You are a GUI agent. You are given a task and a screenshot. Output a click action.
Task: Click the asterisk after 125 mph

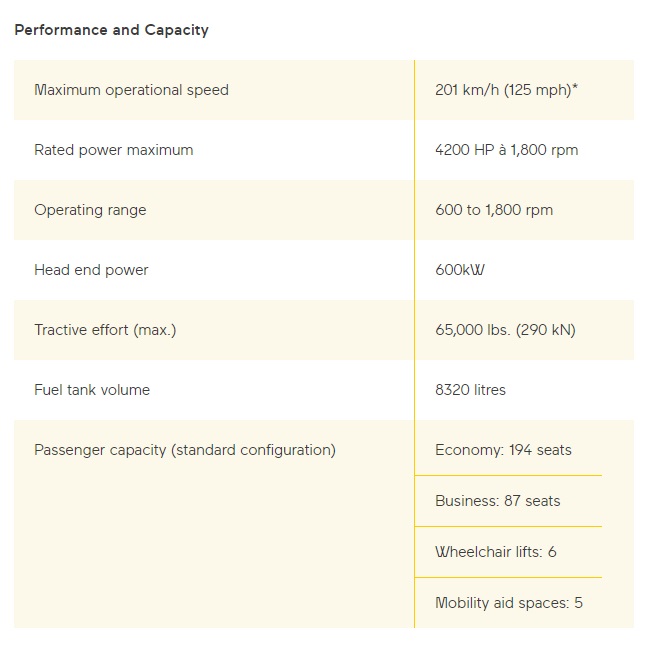(x=575, y=87)
